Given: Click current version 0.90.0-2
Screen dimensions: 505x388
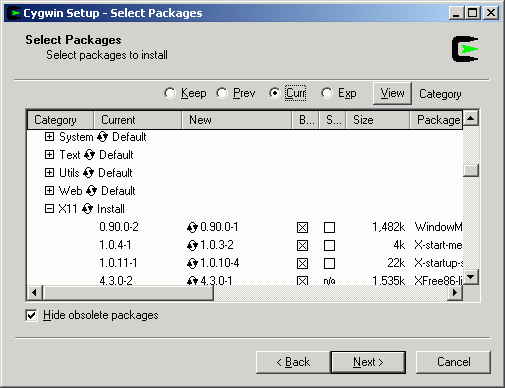Looking at the screenshot, I should coord(119,227).
